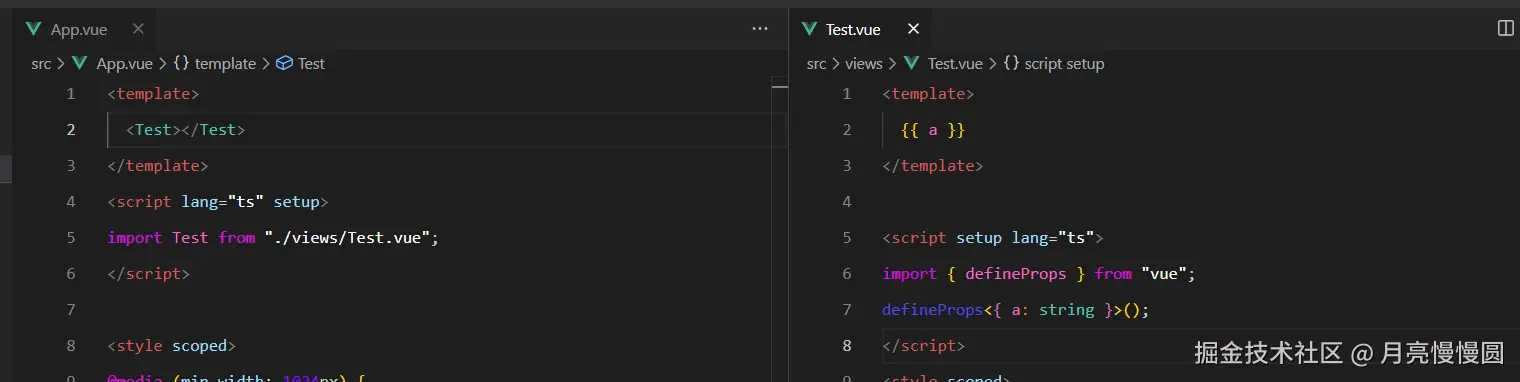This screenshot has width=1520, height=382.
Task: Select 'src' breadcrumb in App.vue editor
Action: point(41,63)
